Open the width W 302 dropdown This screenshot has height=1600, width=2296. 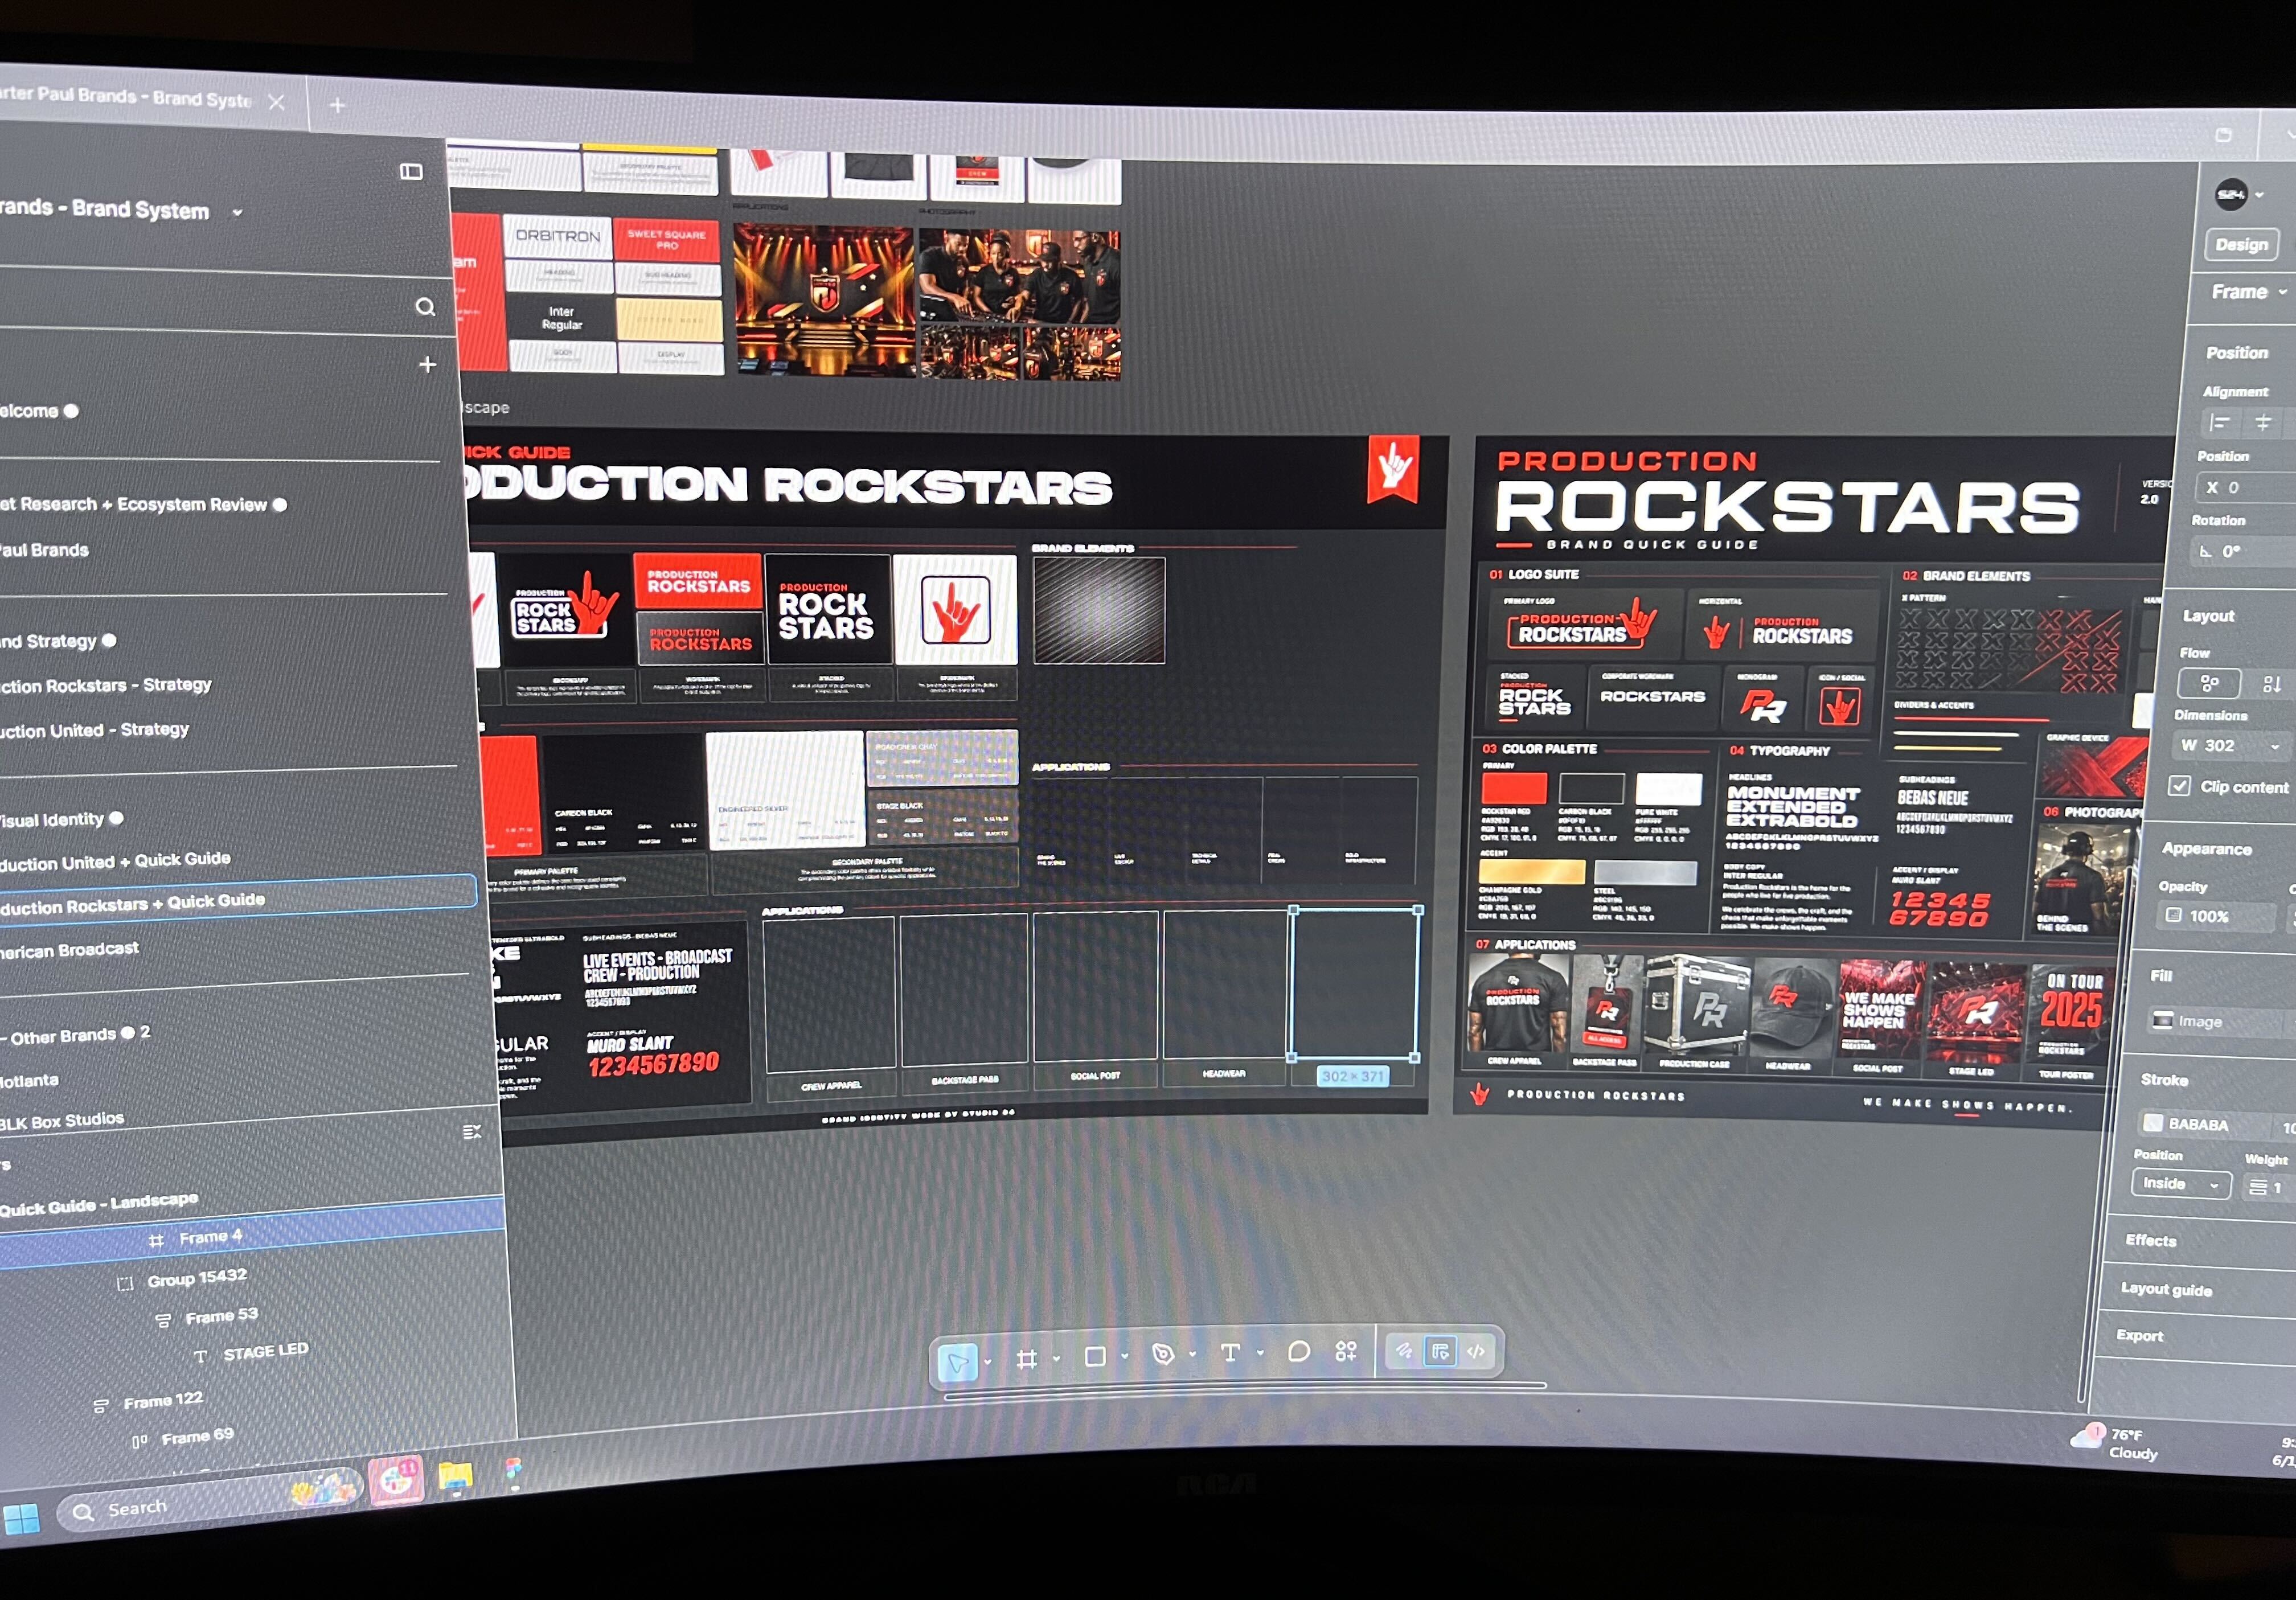[x=2276, y=746]
